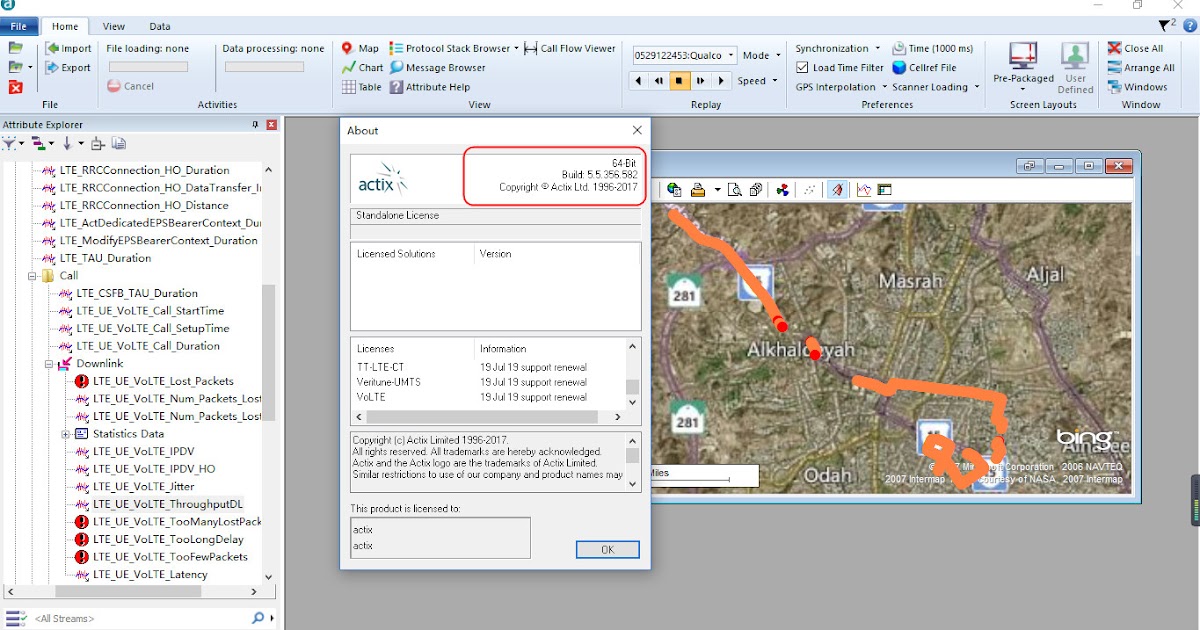Screen dimensions: 1200x630
Task: Select LTE_UE_VoLTE_Call_SetupTime attribute
Action: point(153,328)
